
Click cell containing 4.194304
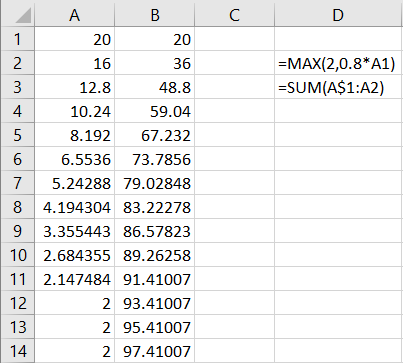(74, 207)
